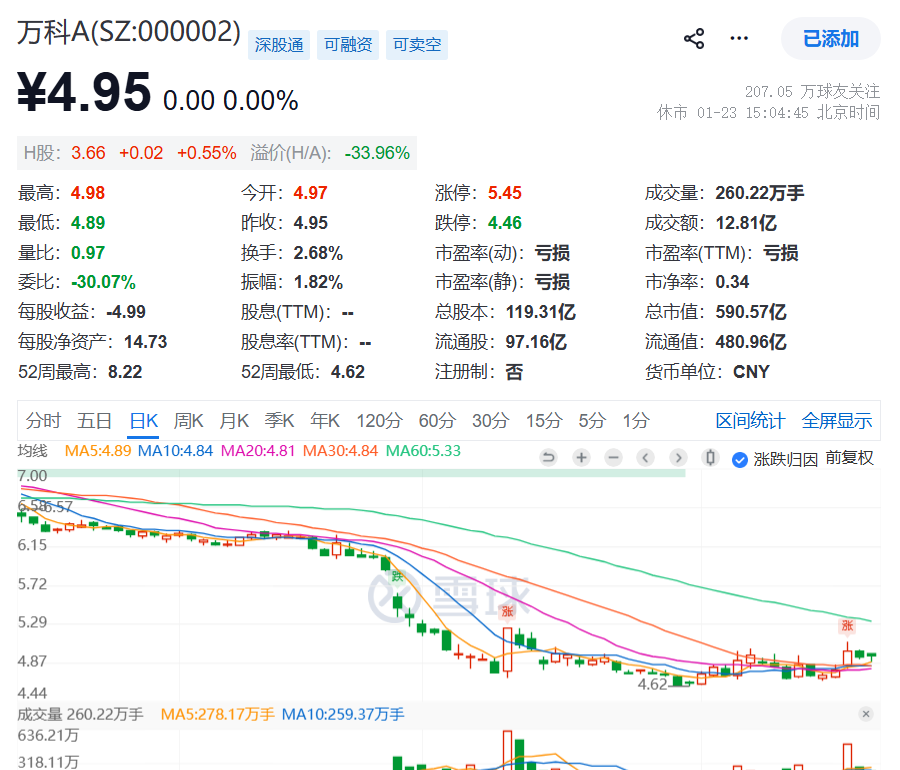Click the share icon
The image size is (900, 770).
694,38
